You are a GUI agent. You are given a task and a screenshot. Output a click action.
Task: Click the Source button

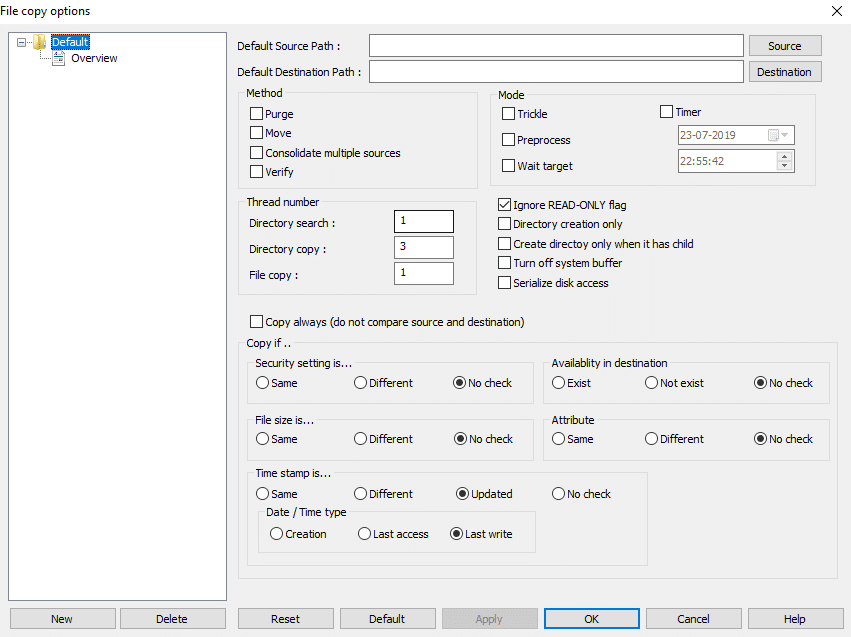pyautogui.click(x=784, y=45)
